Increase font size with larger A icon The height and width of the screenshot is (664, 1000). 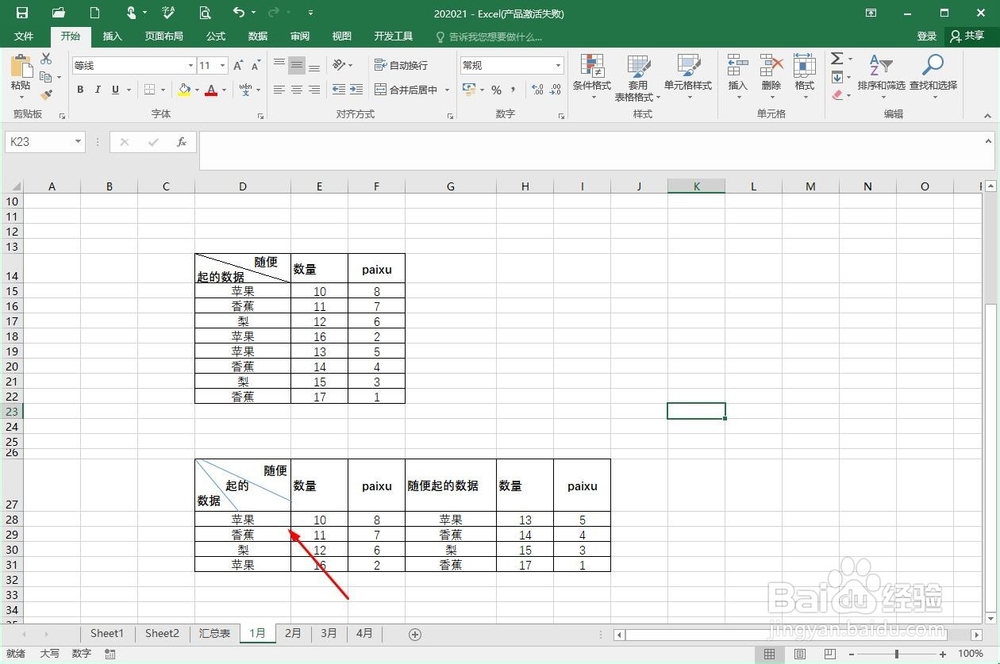point(238,65)
